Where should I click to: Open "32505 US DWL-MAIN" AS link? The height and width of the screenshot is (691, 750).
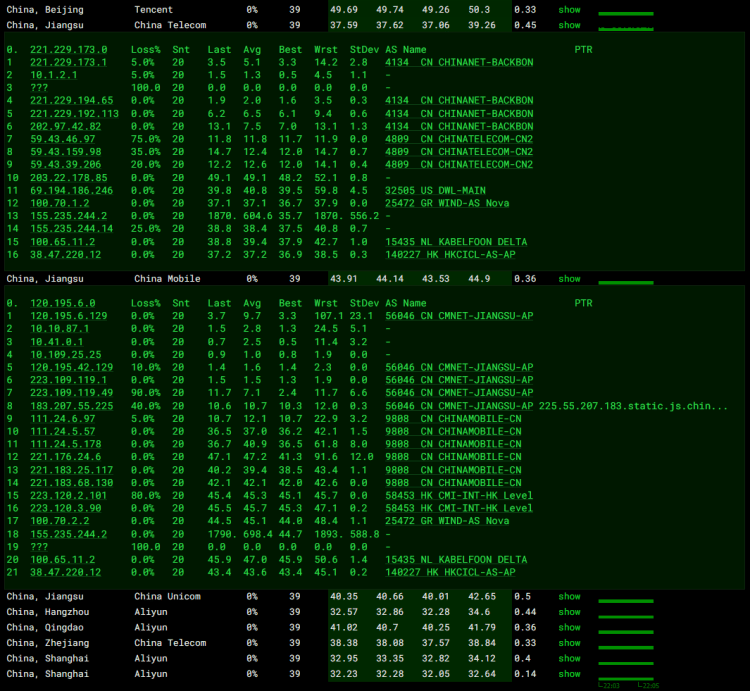(x=435, y=190)
